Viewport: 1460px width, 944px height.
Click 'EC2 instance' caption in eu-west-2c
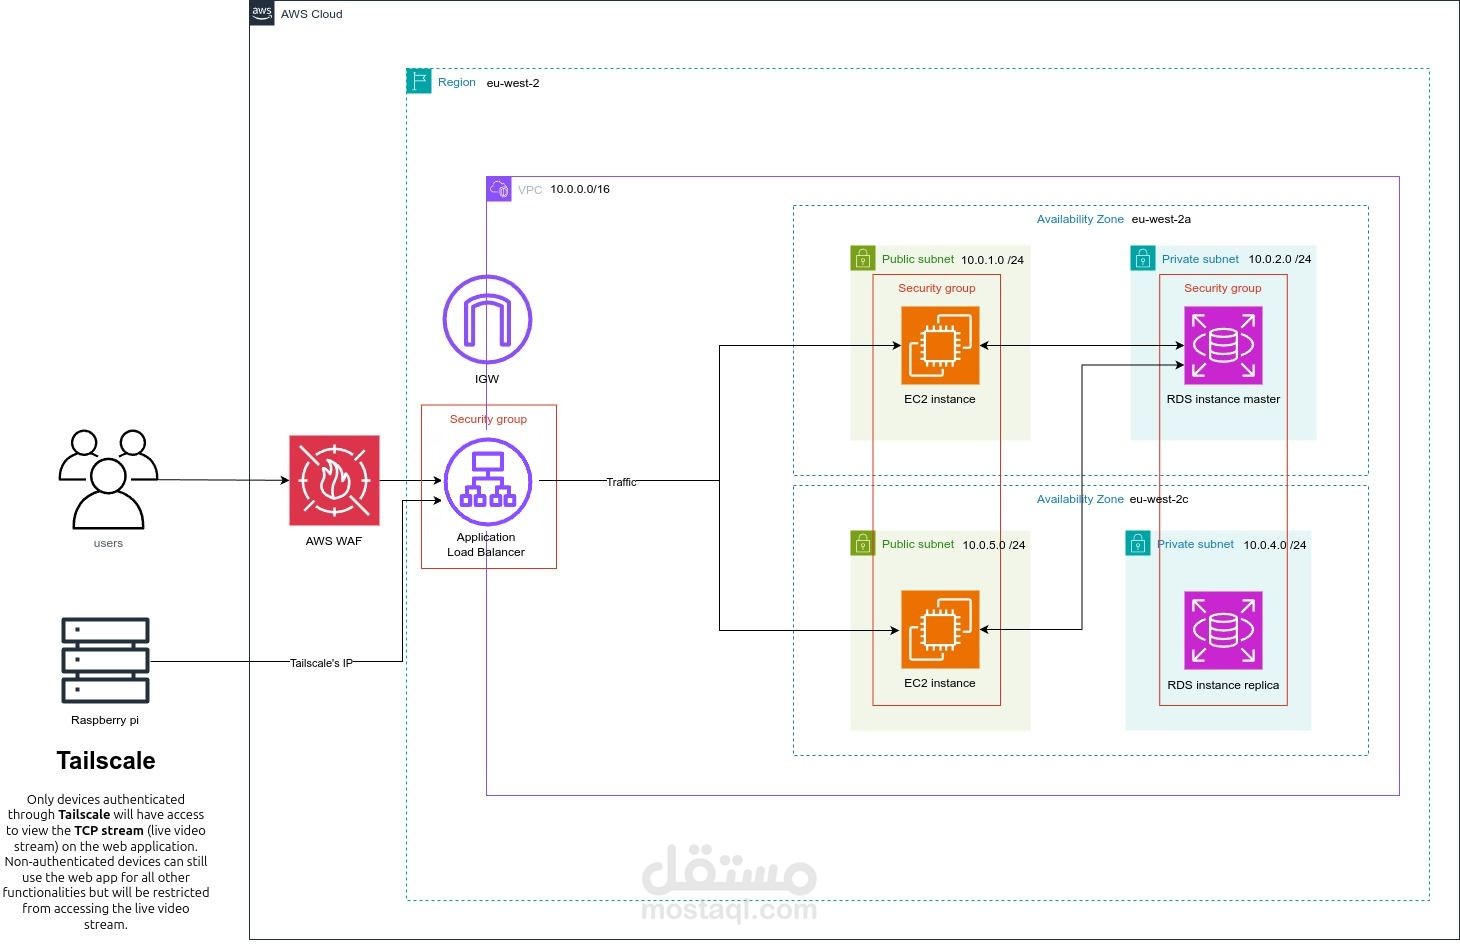click(940, 683)
